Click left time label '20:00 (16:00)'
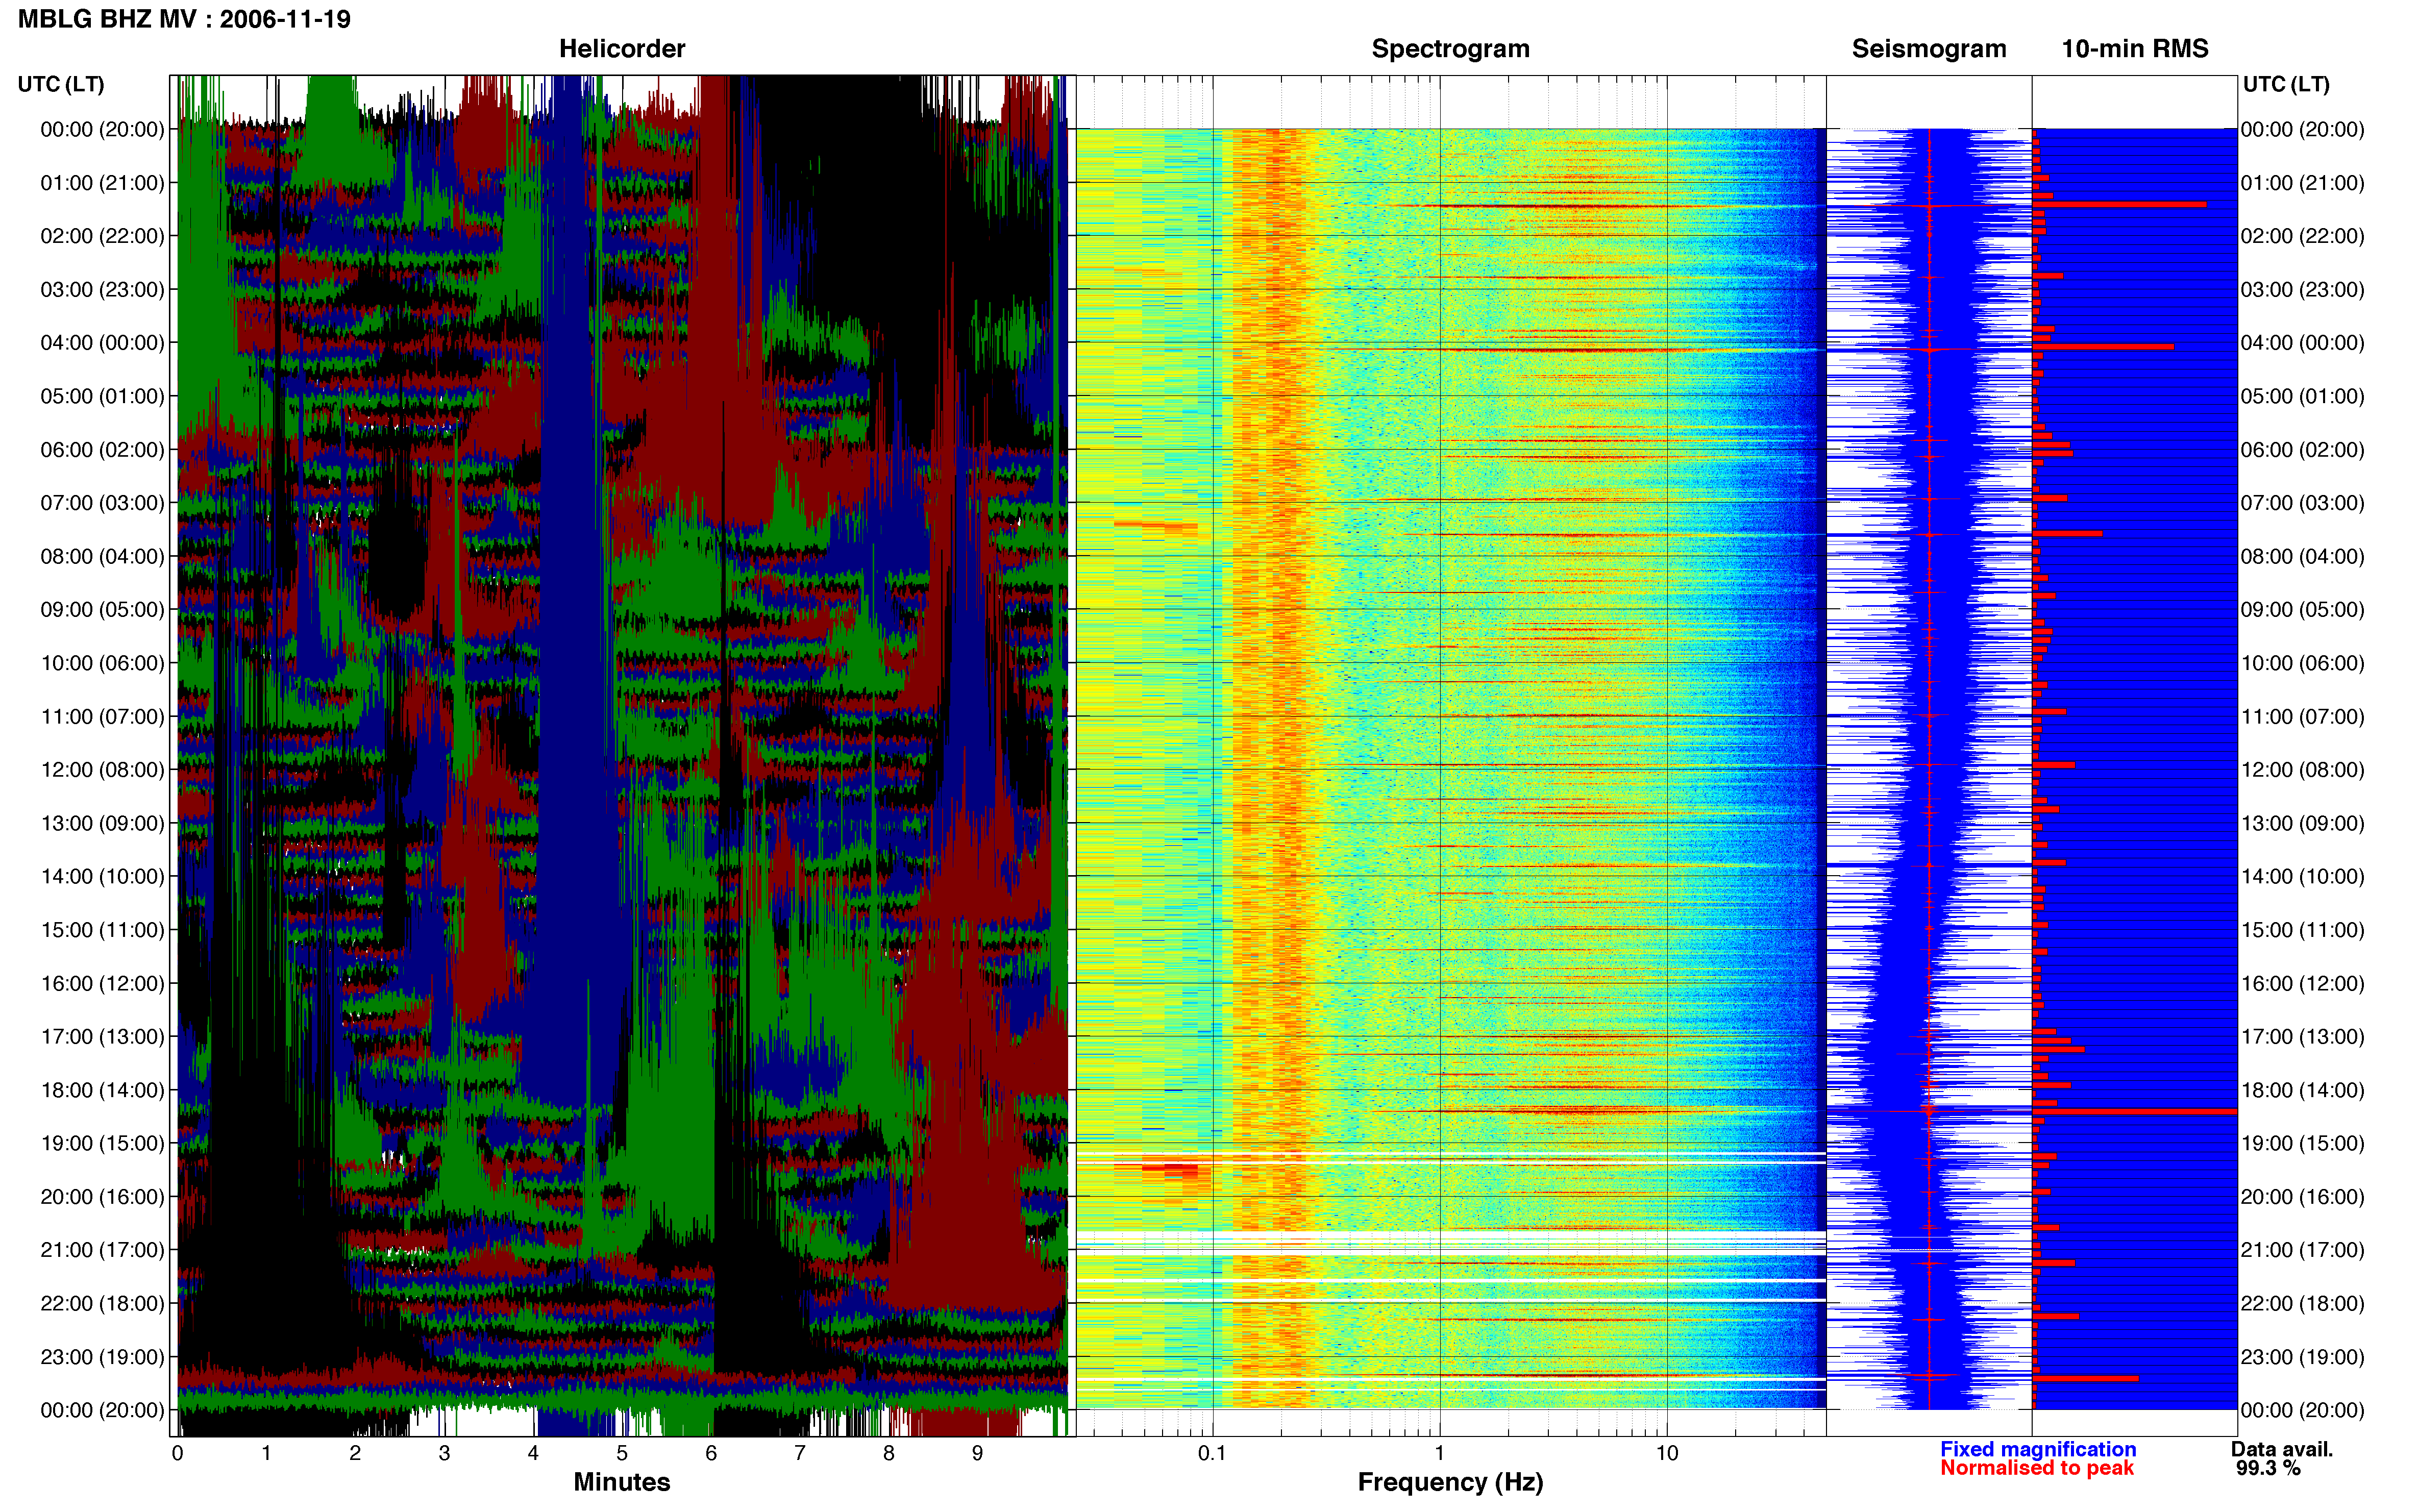 point(102,1197)
